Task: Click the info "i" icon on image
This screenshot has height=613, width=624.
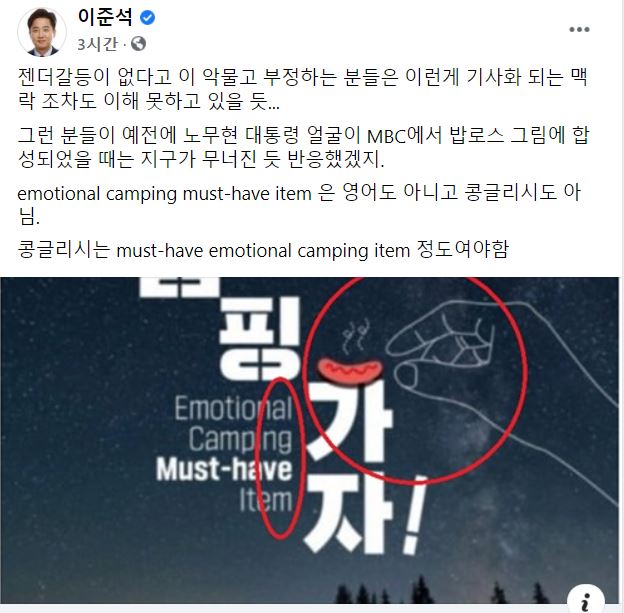Action: coord(586,599)
